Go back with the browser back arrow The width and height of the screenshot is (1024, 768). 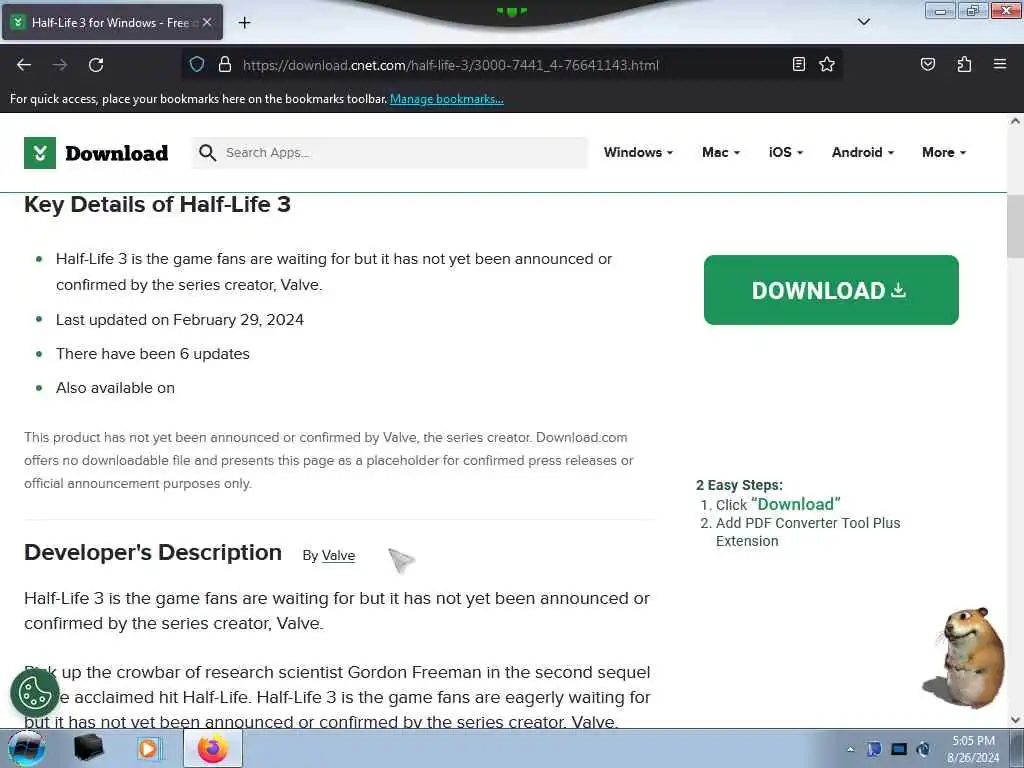pos(24,65)
